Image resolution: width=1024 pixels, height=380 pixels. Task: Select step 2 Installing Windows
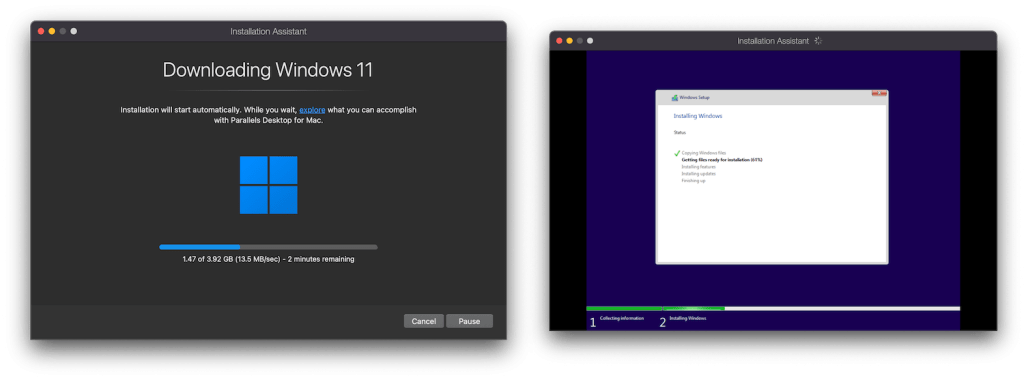pos(683,320)
